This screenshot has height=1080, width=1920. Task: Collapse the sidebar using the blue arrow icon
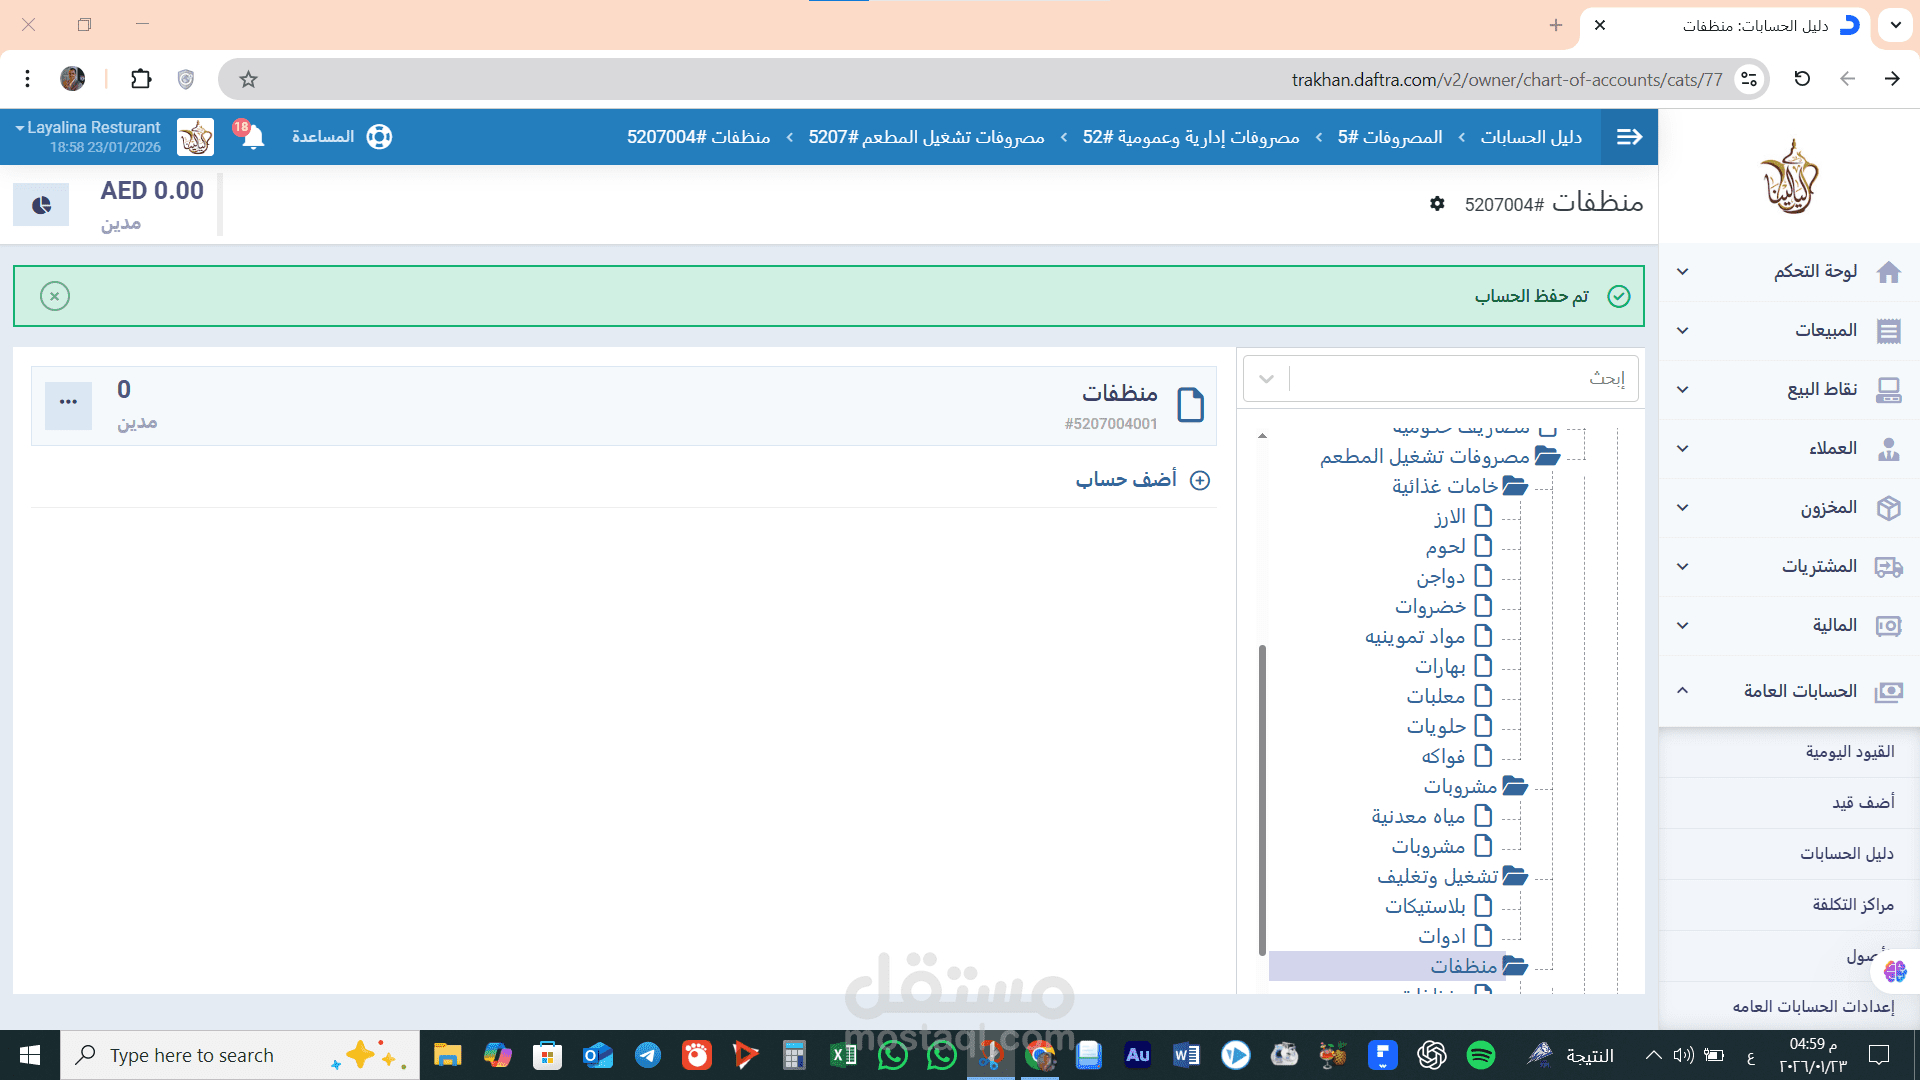[x=1628, y=136]
